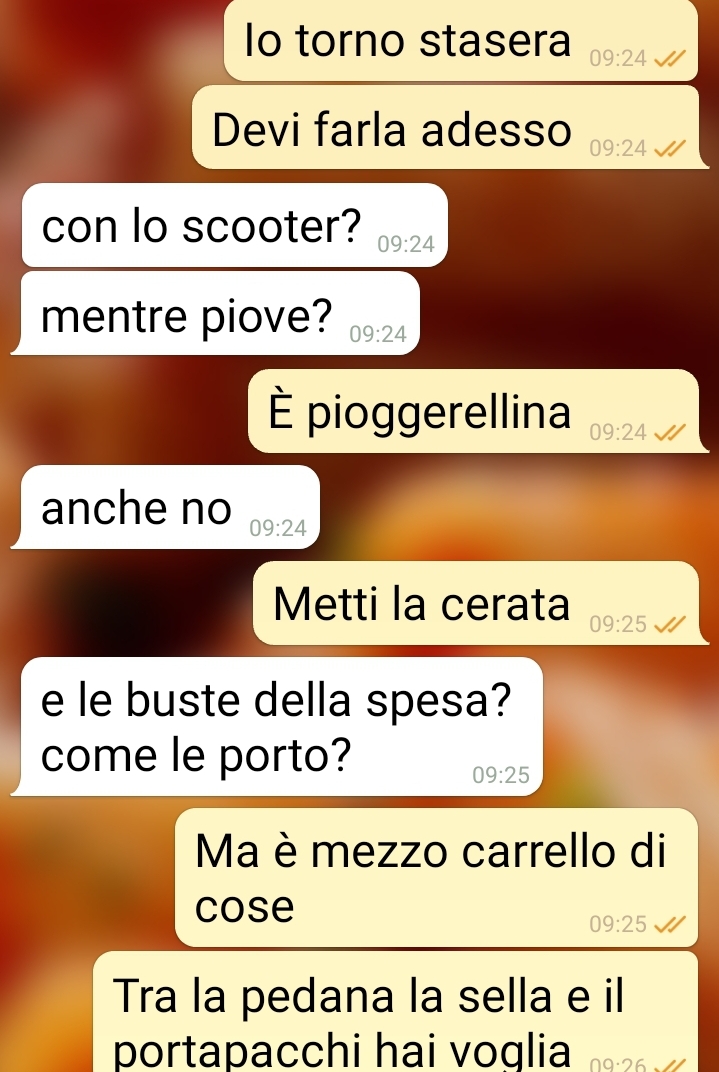Viewport: 719px width, 1072px height.
Task: Tap the 09:24 timestamp beside 'anche no'
Action: 278,528
